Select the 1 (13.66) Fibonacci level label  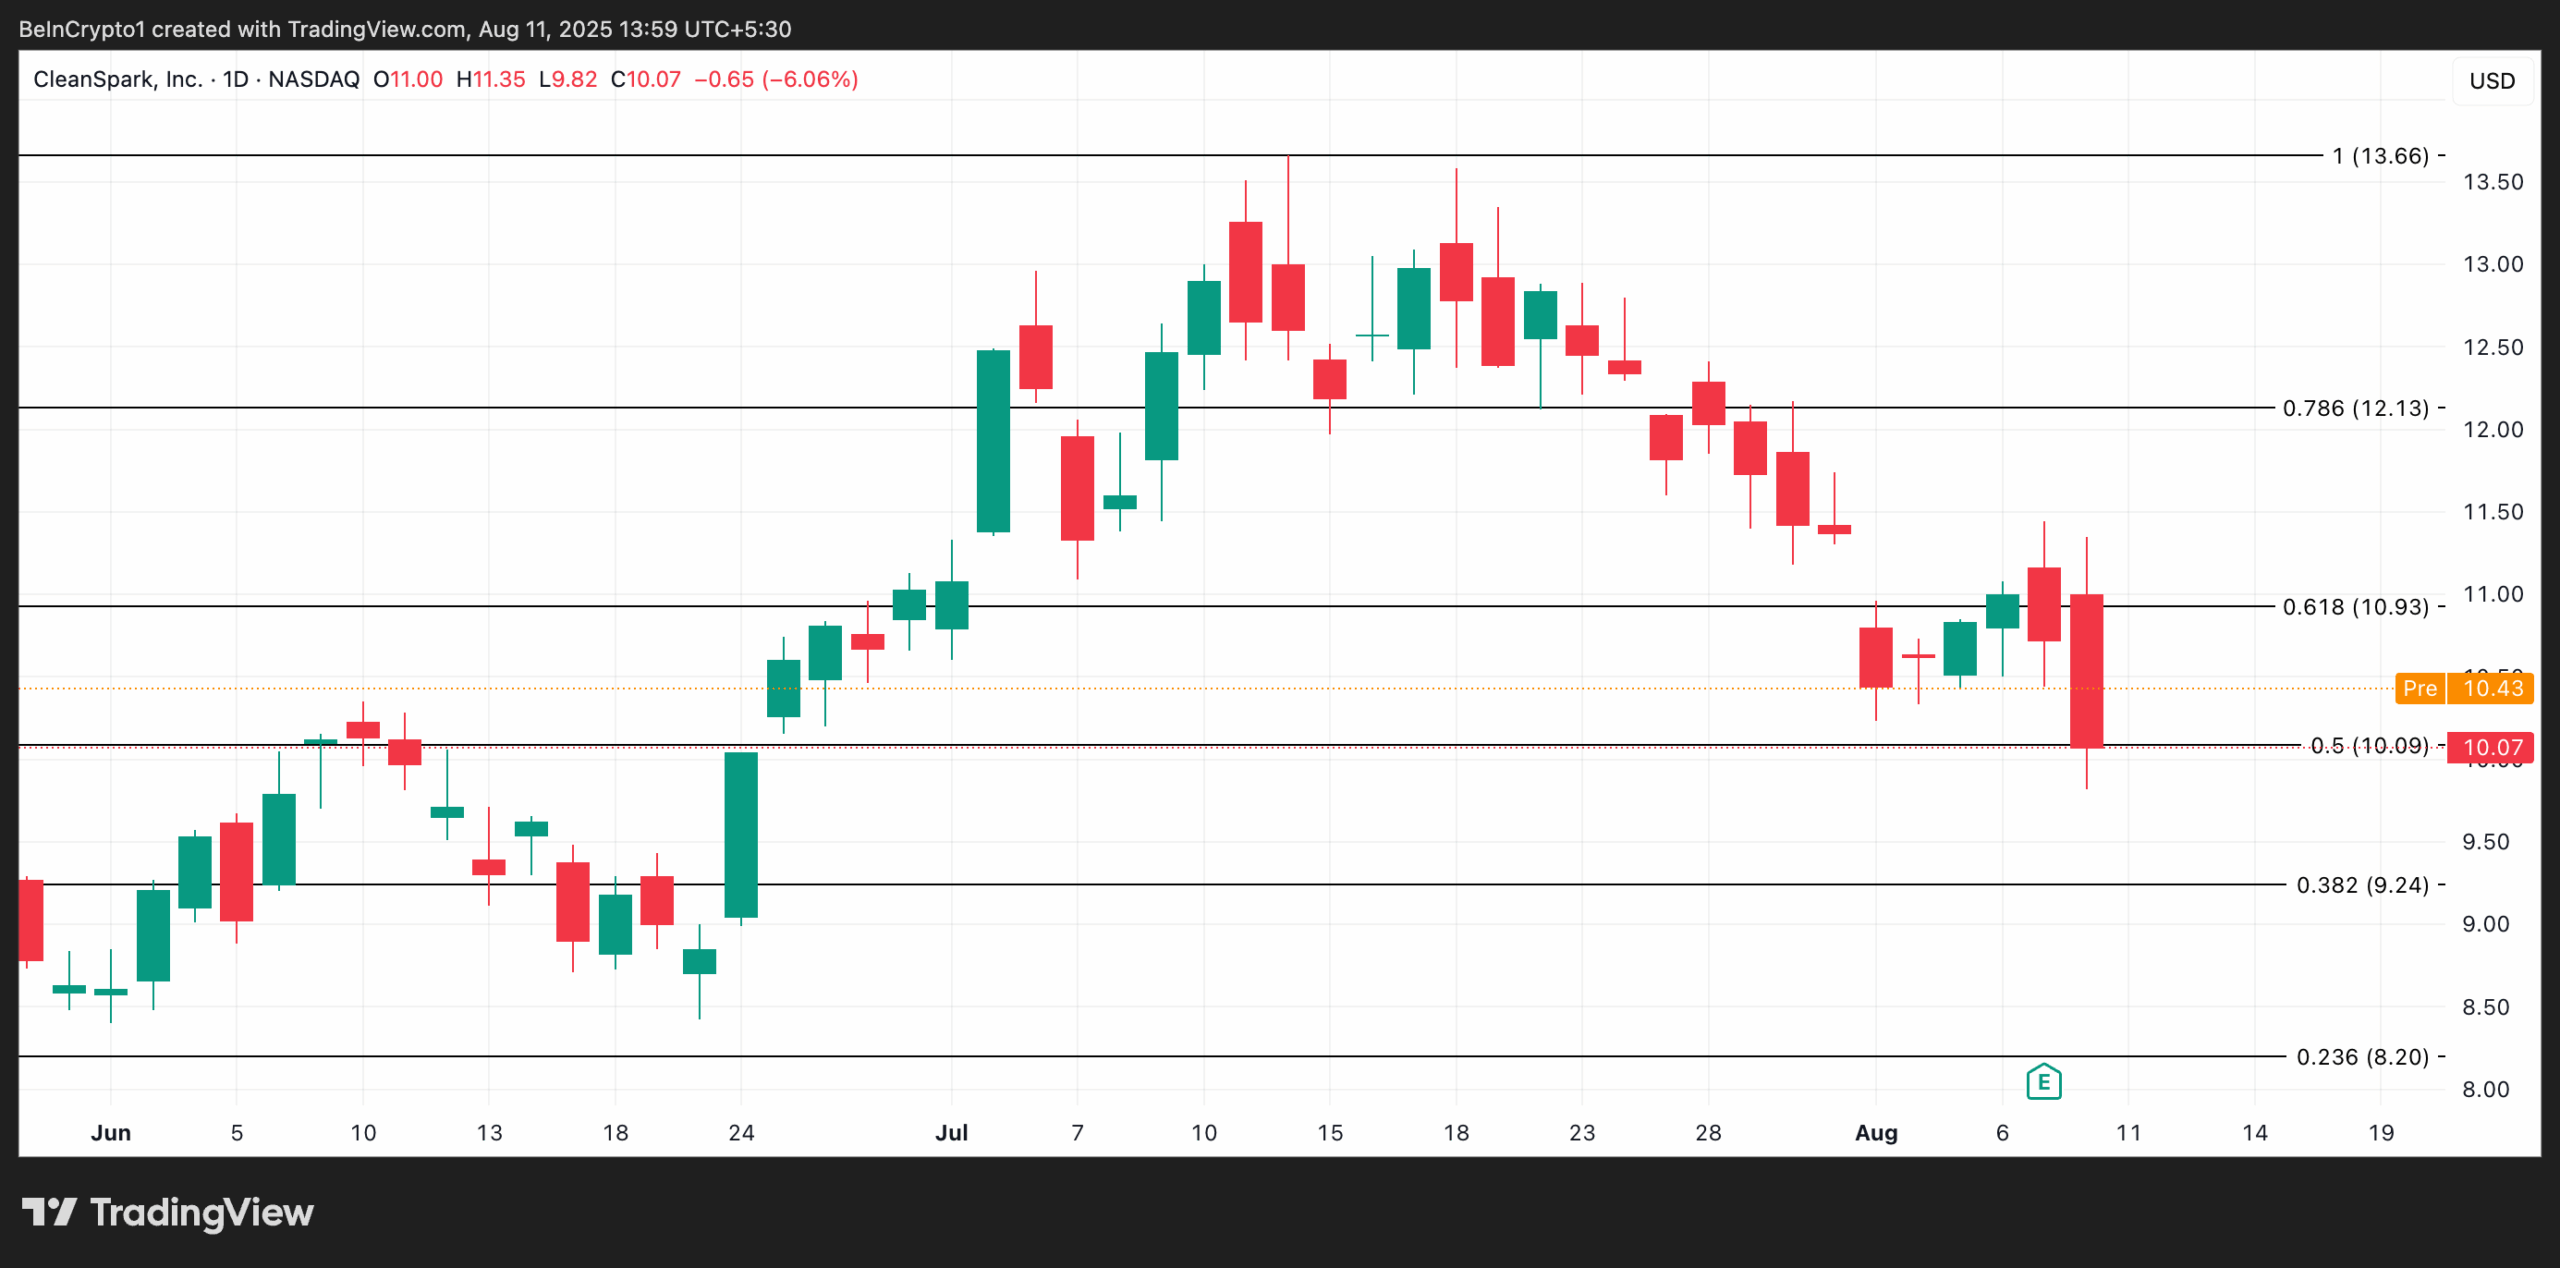(x=2380, y=156)
